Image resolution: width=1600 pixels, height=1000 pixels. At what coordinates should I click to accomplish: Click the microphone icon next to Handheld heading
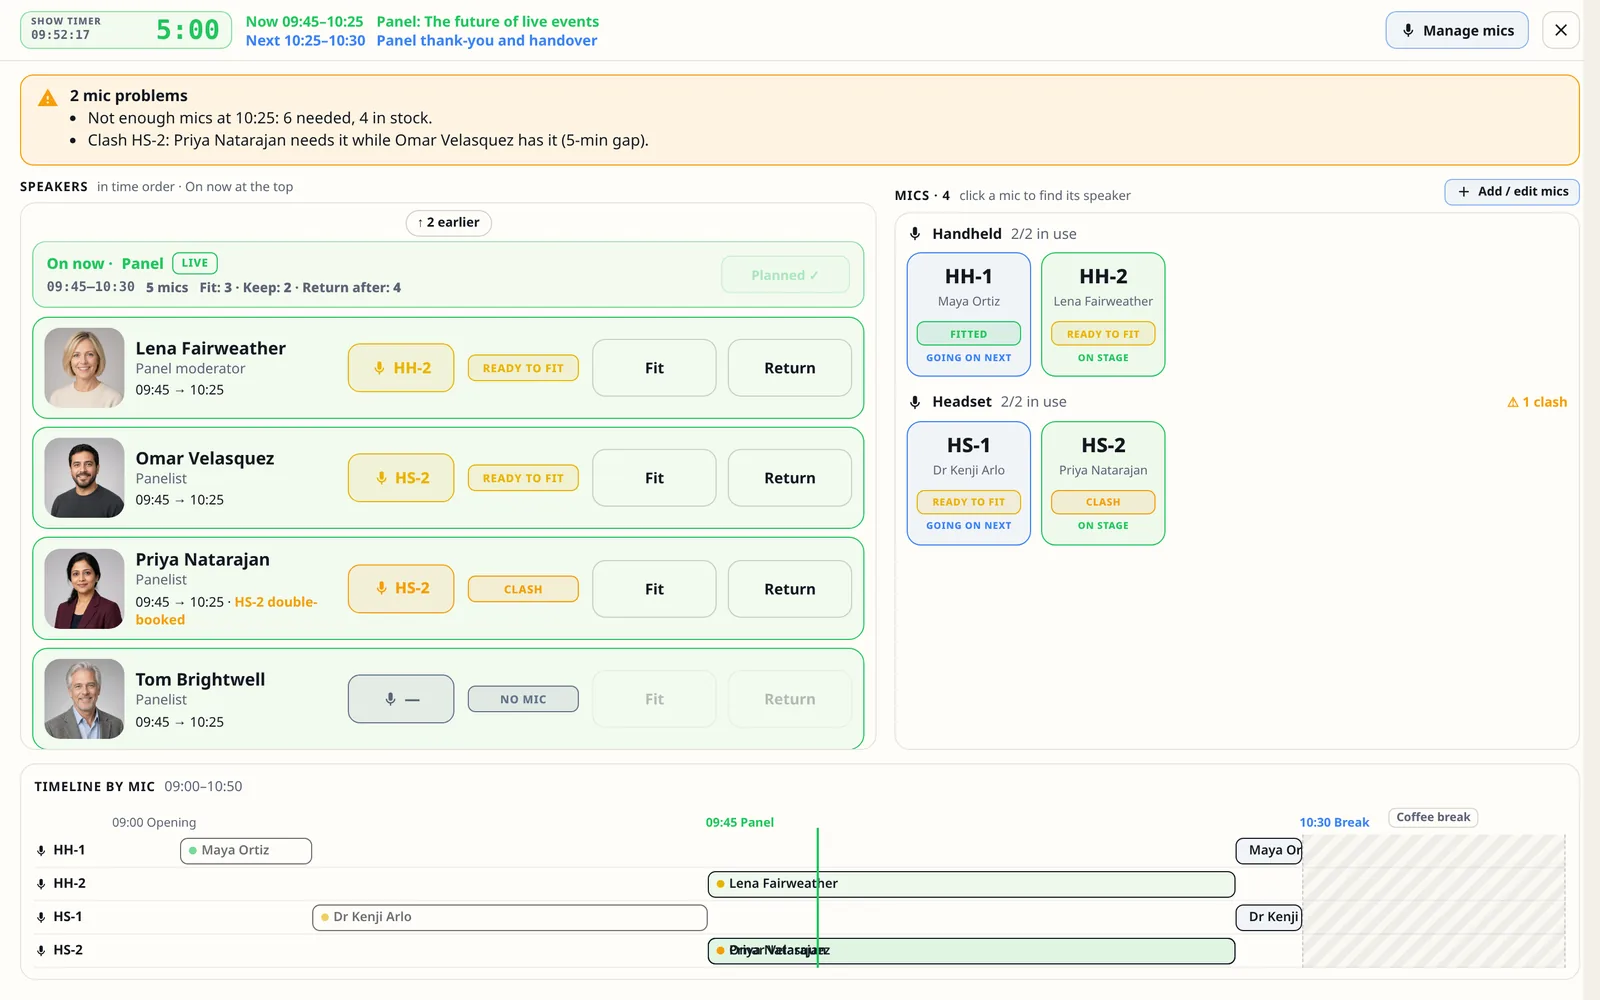tap(915, 234)
